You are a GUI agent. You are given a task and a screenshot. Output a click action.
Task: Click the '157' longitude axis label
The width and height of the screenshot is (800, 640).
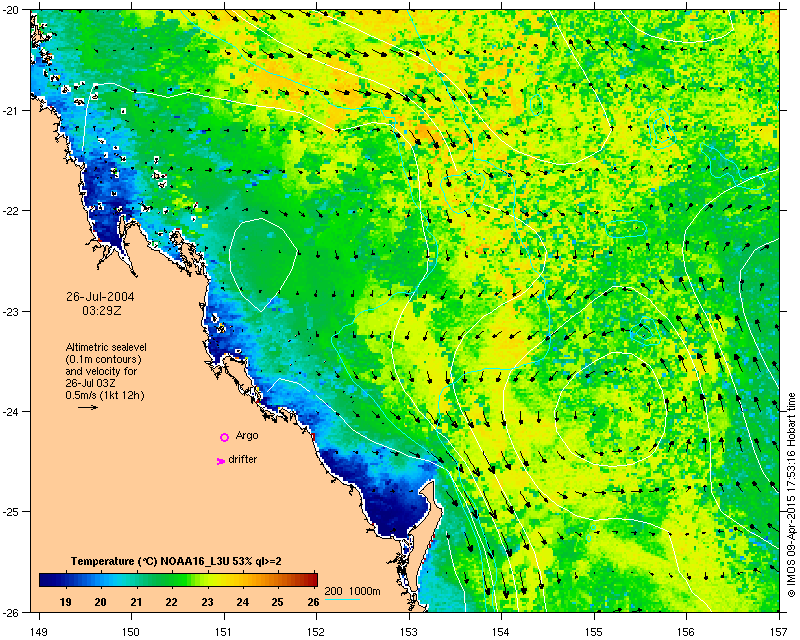click(x=779, y=632)
